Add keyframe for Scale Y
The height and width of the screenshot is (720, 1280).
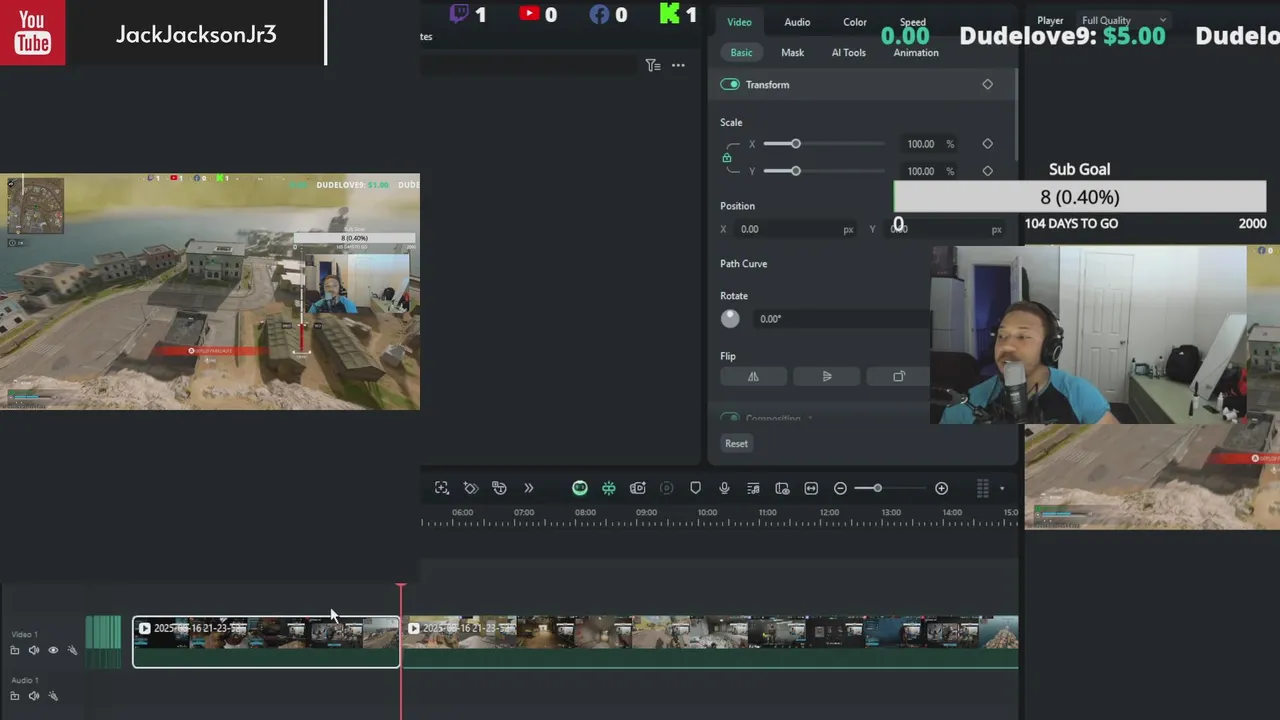pos(987,171)
